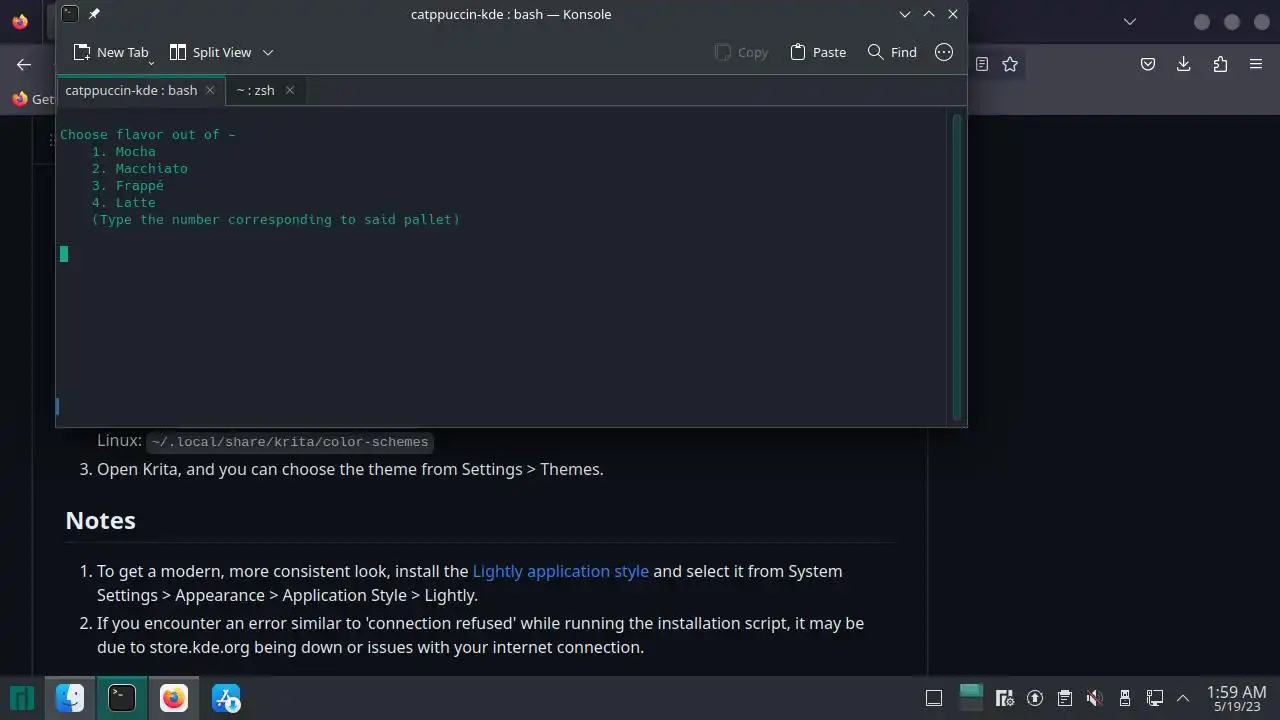Expand the New Tab profile arrow
Image resolution: width=1280 pixels, height=720 pixels.
click(x=151, y=62)
